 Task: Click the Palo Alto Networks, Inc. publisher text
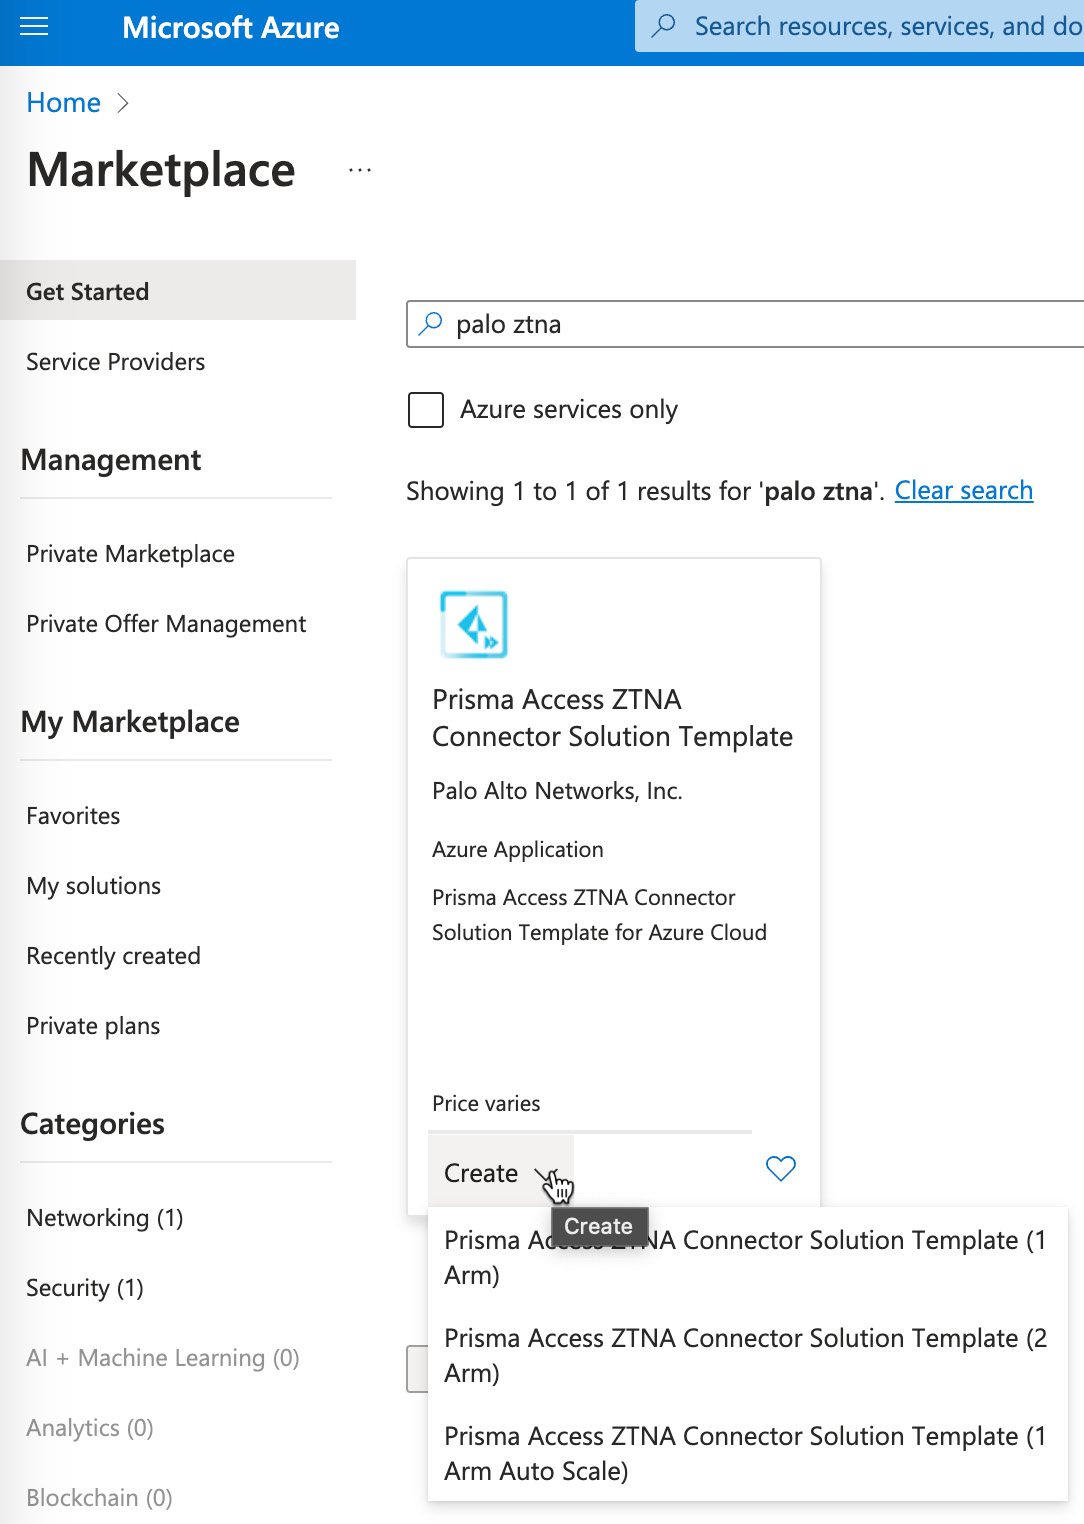[x=557, y=791]
